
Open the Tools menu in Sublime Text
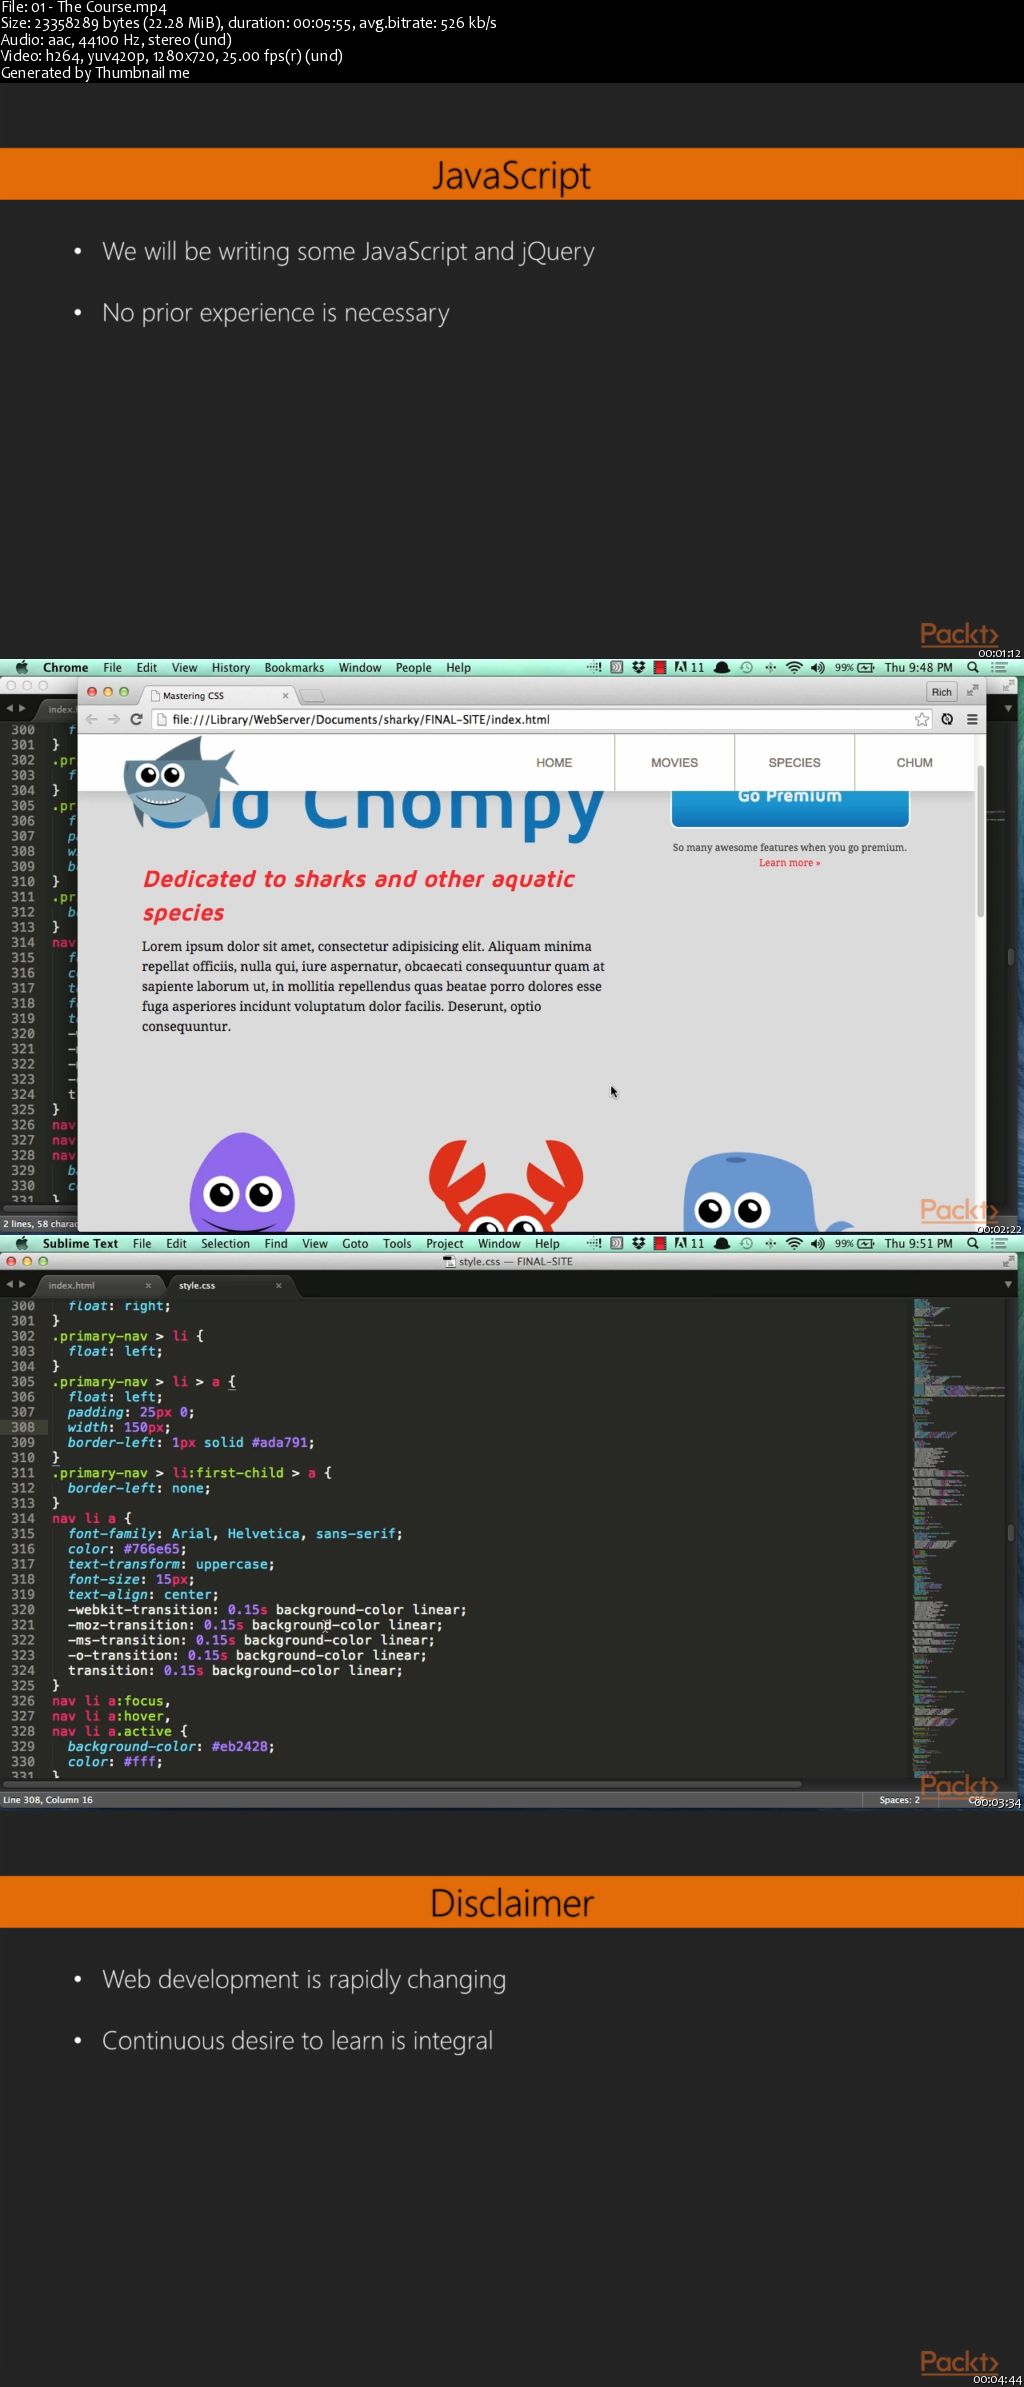click(397, 1243)
